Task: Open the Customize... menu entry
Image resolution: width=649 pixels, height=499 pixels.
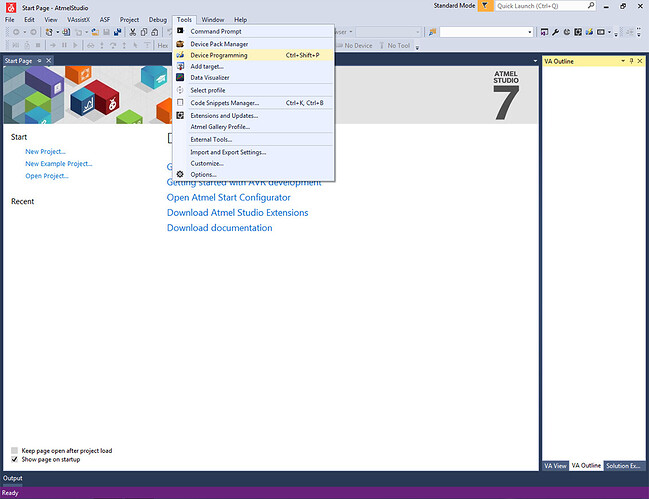Action: pyautogui.click(x=253, y=163)
